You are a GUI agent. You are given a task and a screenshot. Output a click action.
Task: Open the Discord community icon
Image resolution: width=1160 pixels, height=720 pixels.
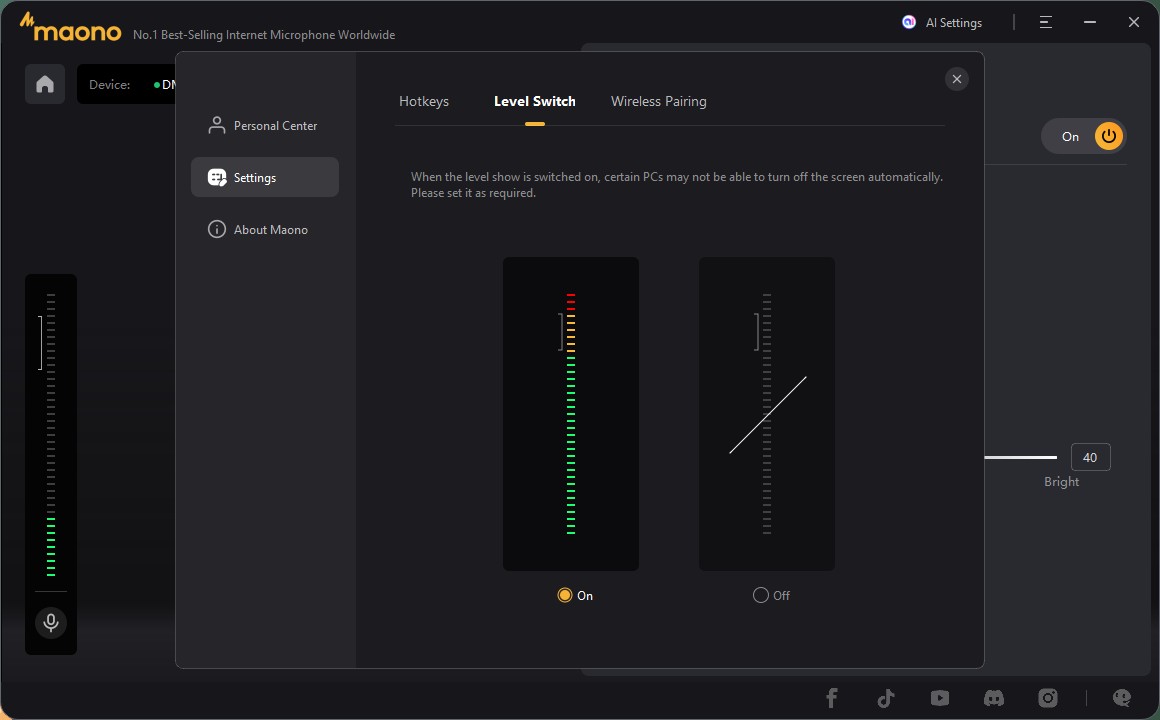click(x=993, y=698)
